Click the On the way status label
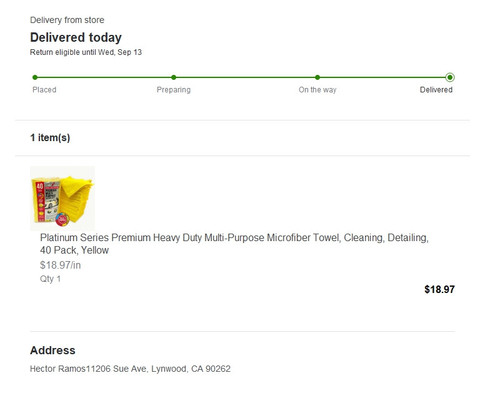500x416 pixels. (317, 90)
